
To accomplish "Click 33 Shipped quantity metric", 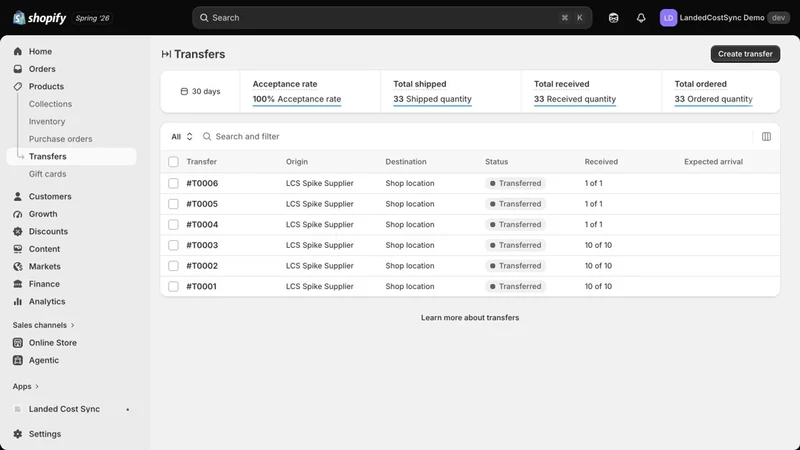I will pyautogui.click(x=432, y=99).
